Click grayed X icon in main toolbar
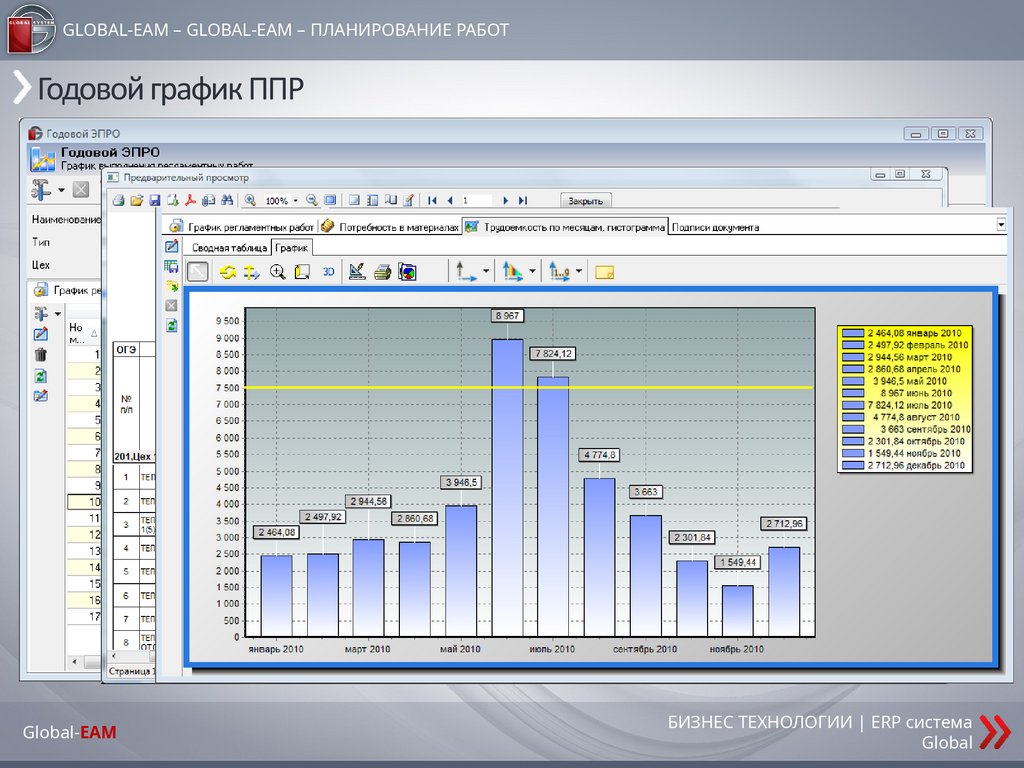1024x768 pixels. (x=80, y=190)
